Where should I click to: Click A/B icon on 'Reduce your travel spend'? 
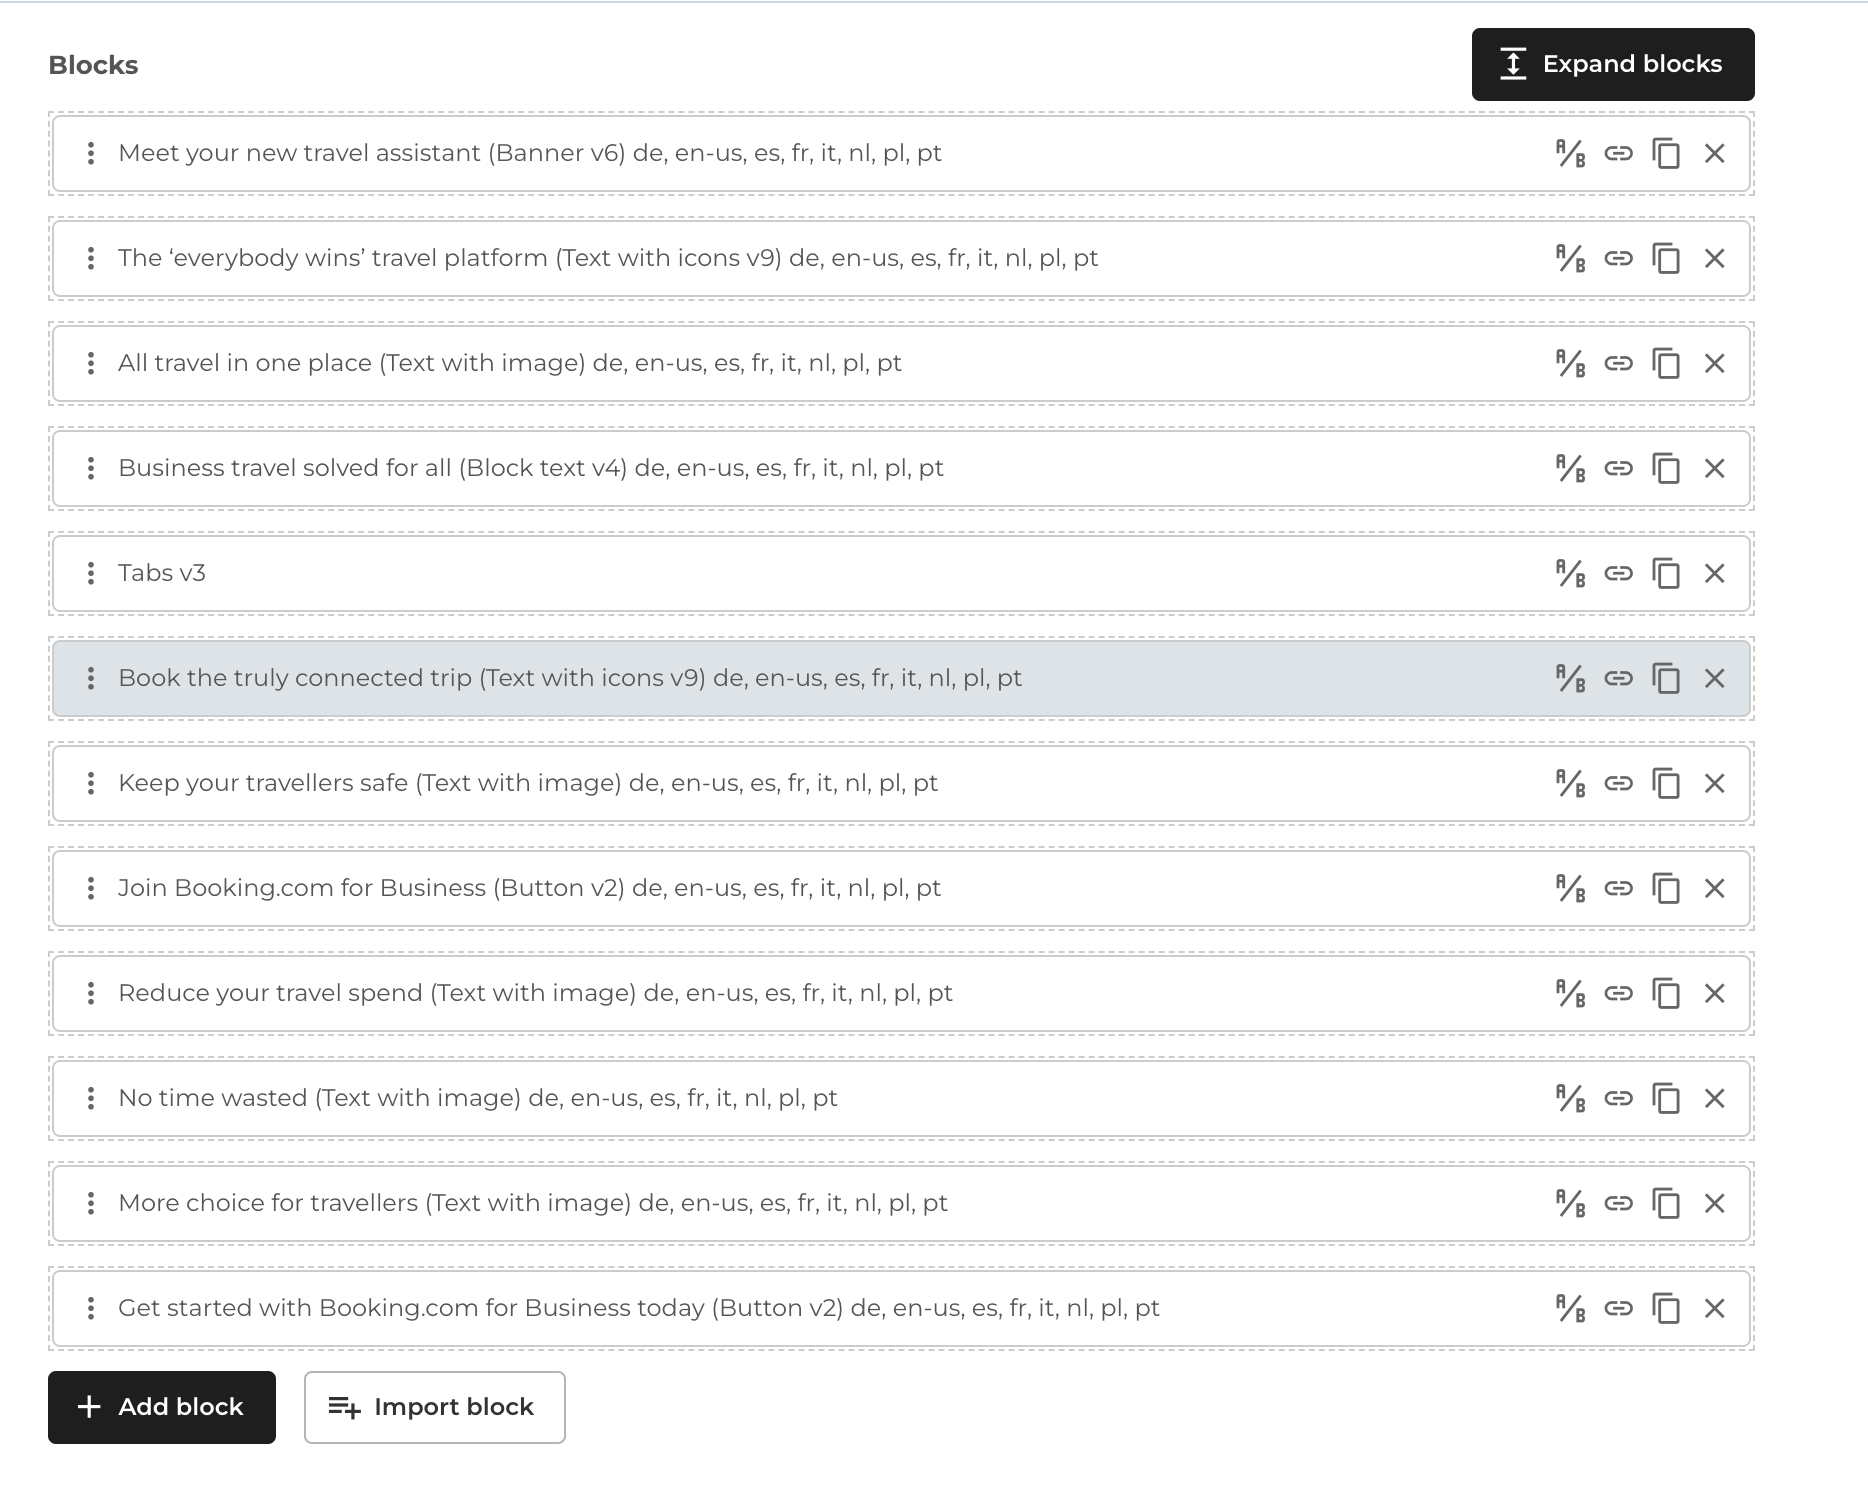pos(1570,994)
